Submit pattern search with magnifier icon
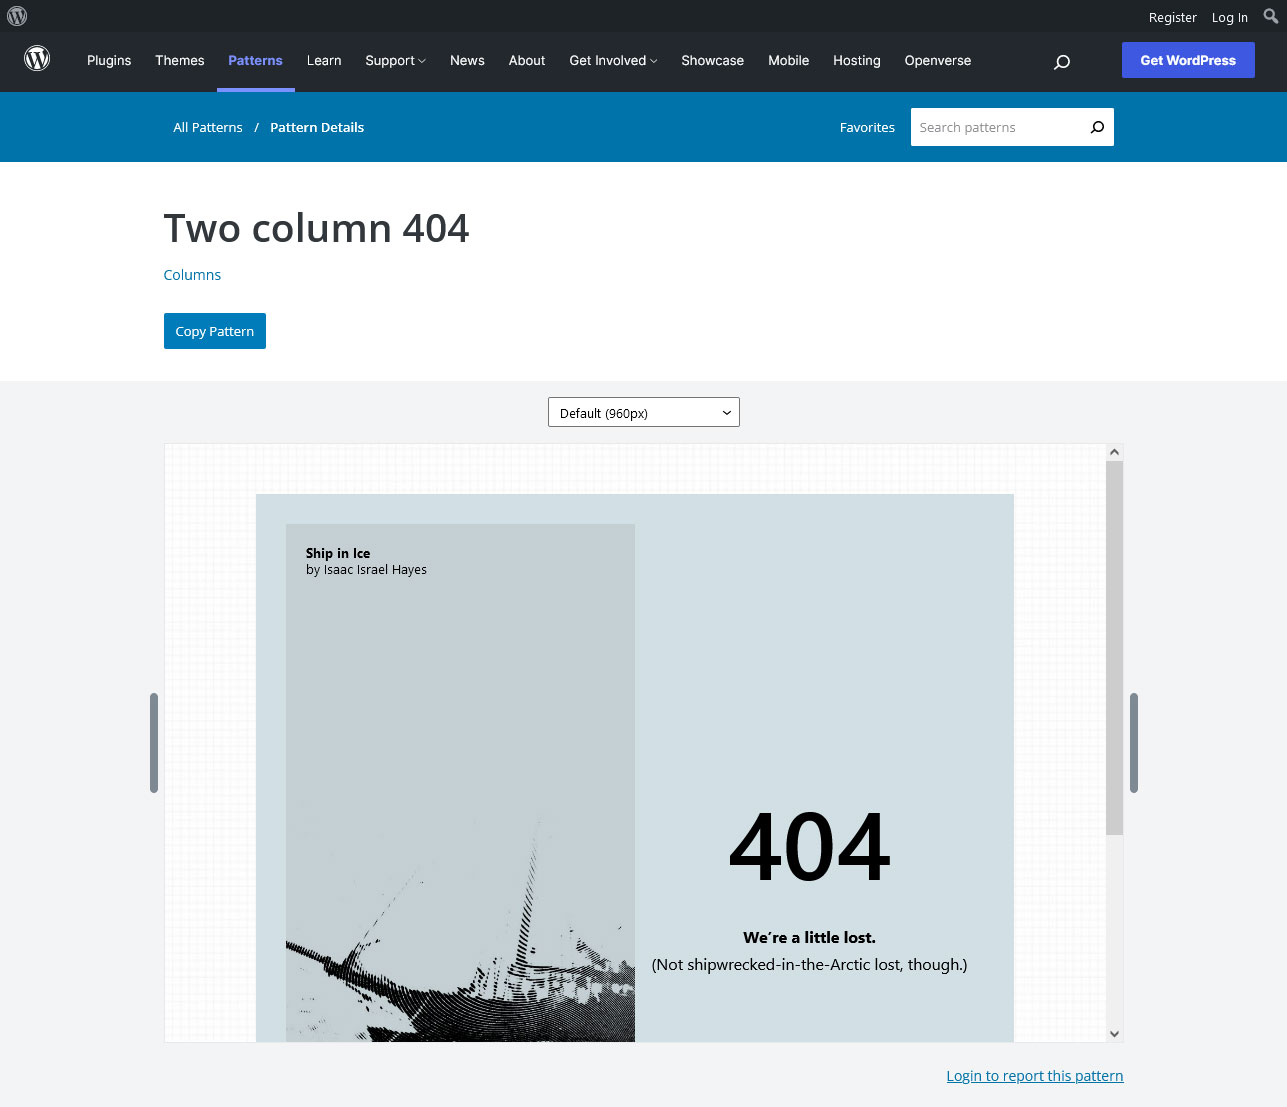1287x1107 pixels. point(1097,127)
